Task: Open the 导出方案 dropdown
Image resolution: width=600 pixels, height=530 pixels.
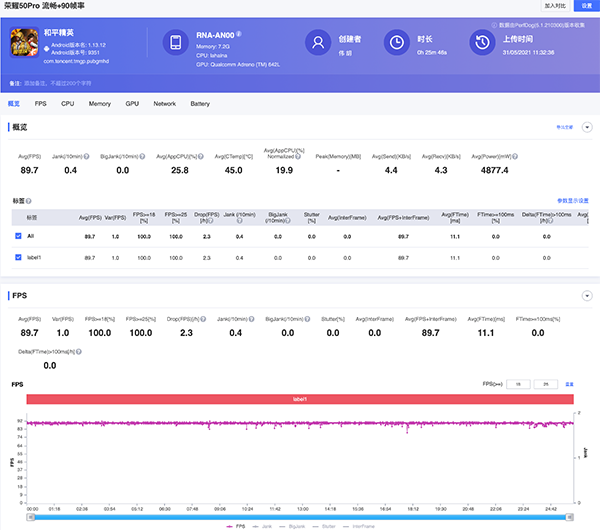Action: pyautogui.click(x=564, y=128)
